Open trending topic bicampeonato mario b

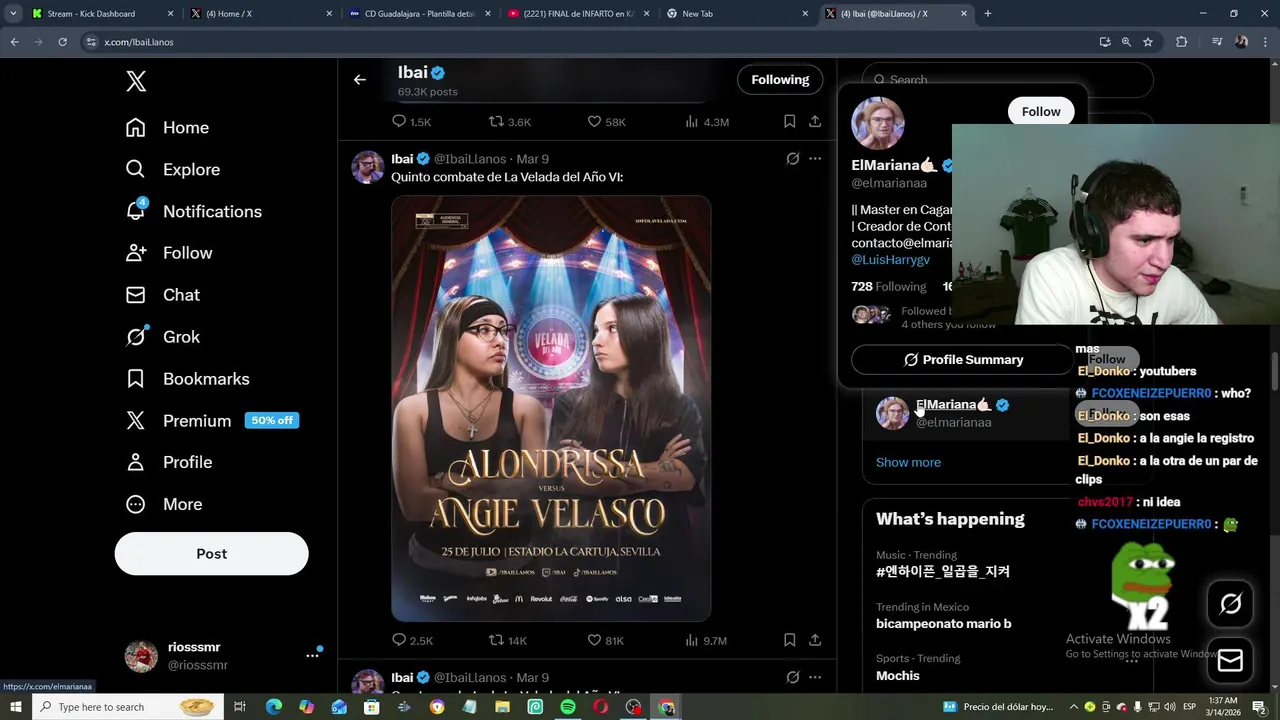click(943, 624)
